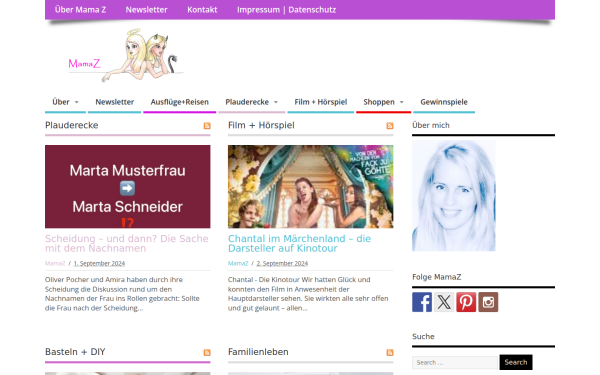This screenshot has width=600, height=375.
Task: Click the Suche widget title
Action: click(x=423, y=336)
